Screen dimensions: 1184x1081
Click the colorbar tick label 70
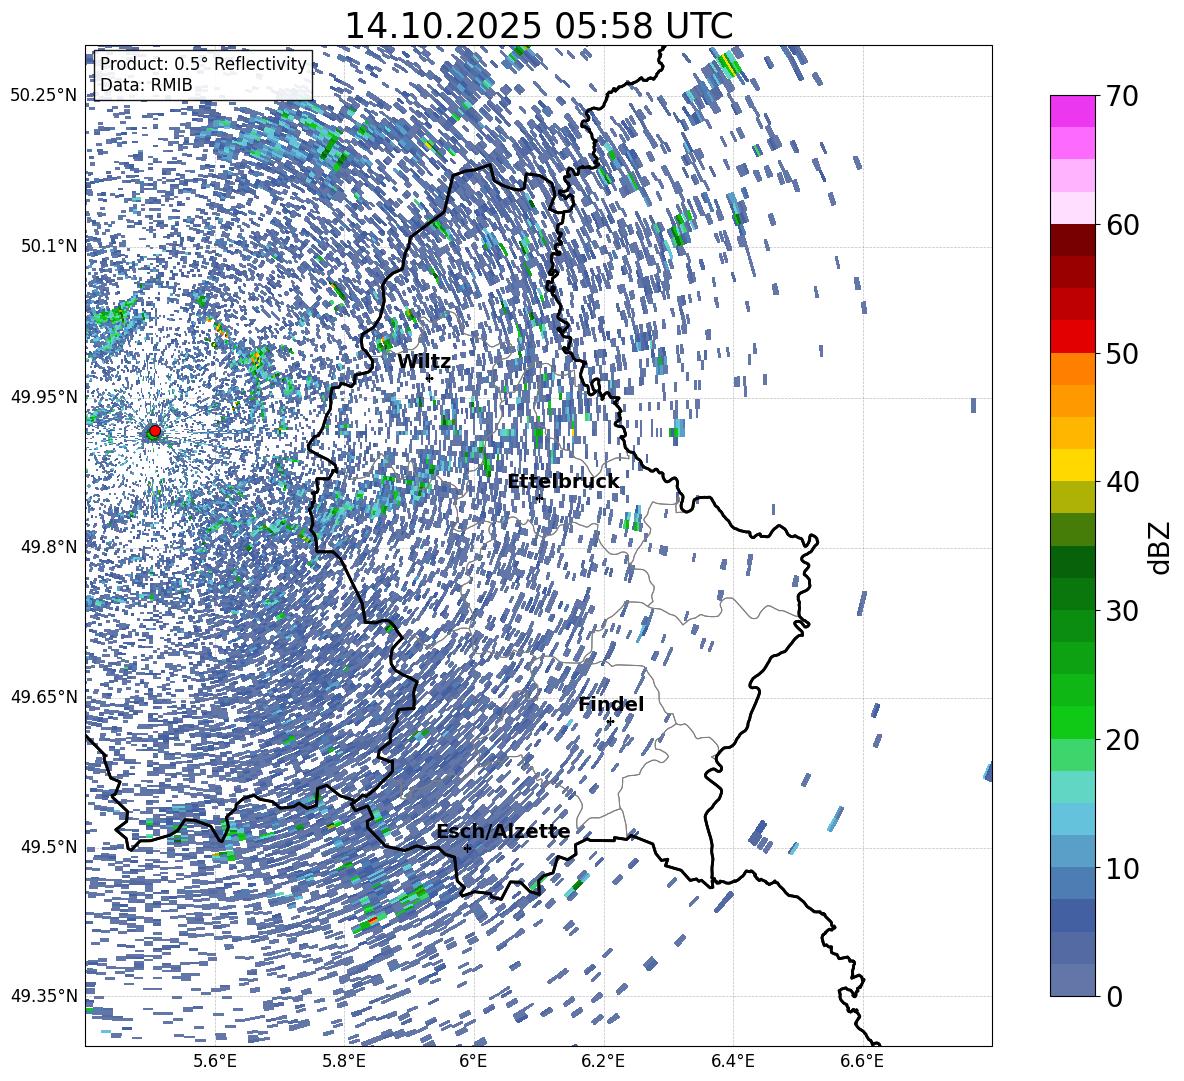point(1122,96)
